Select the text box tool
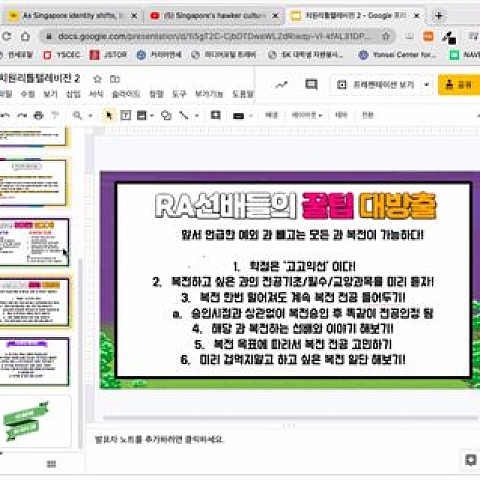Viewport: 480px width, 480px height. point(126,116)
